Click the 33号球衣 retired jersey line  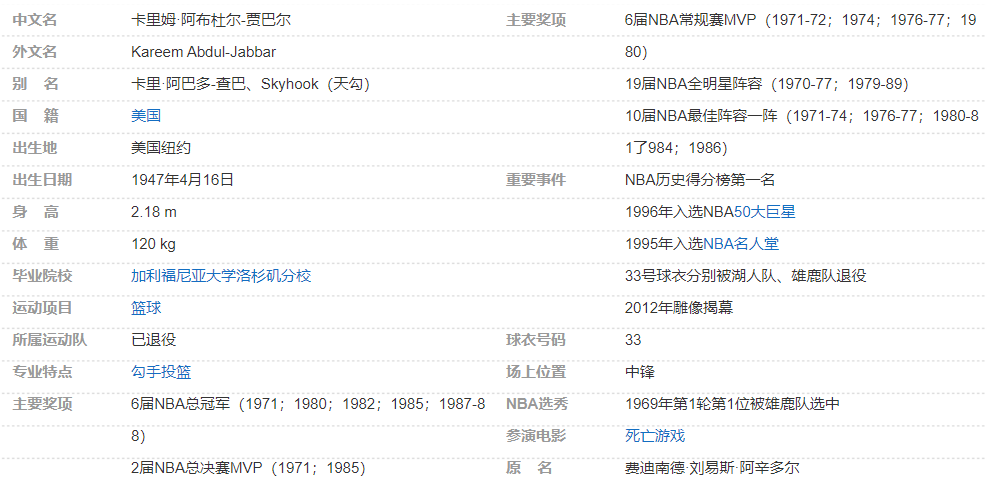[746, 276]
